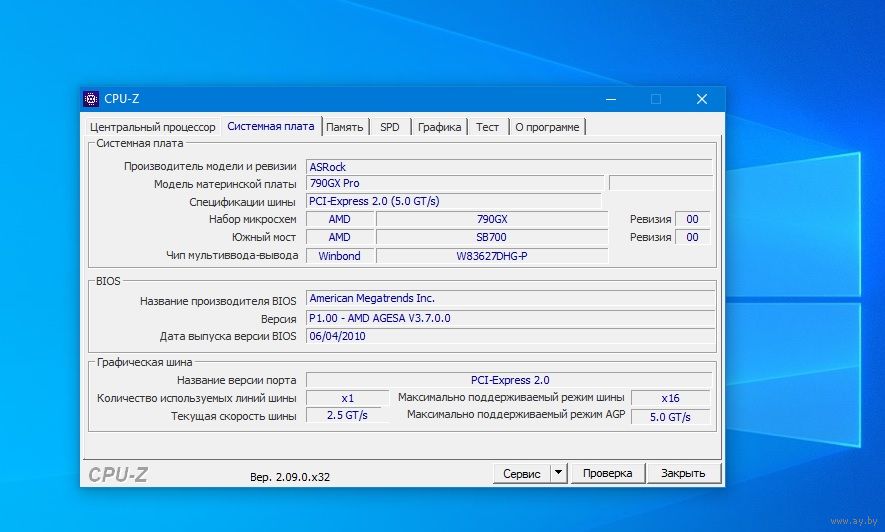Screen dimensions: 885x532
Task: Click the Южный мост label
Action: pos(264,238)
